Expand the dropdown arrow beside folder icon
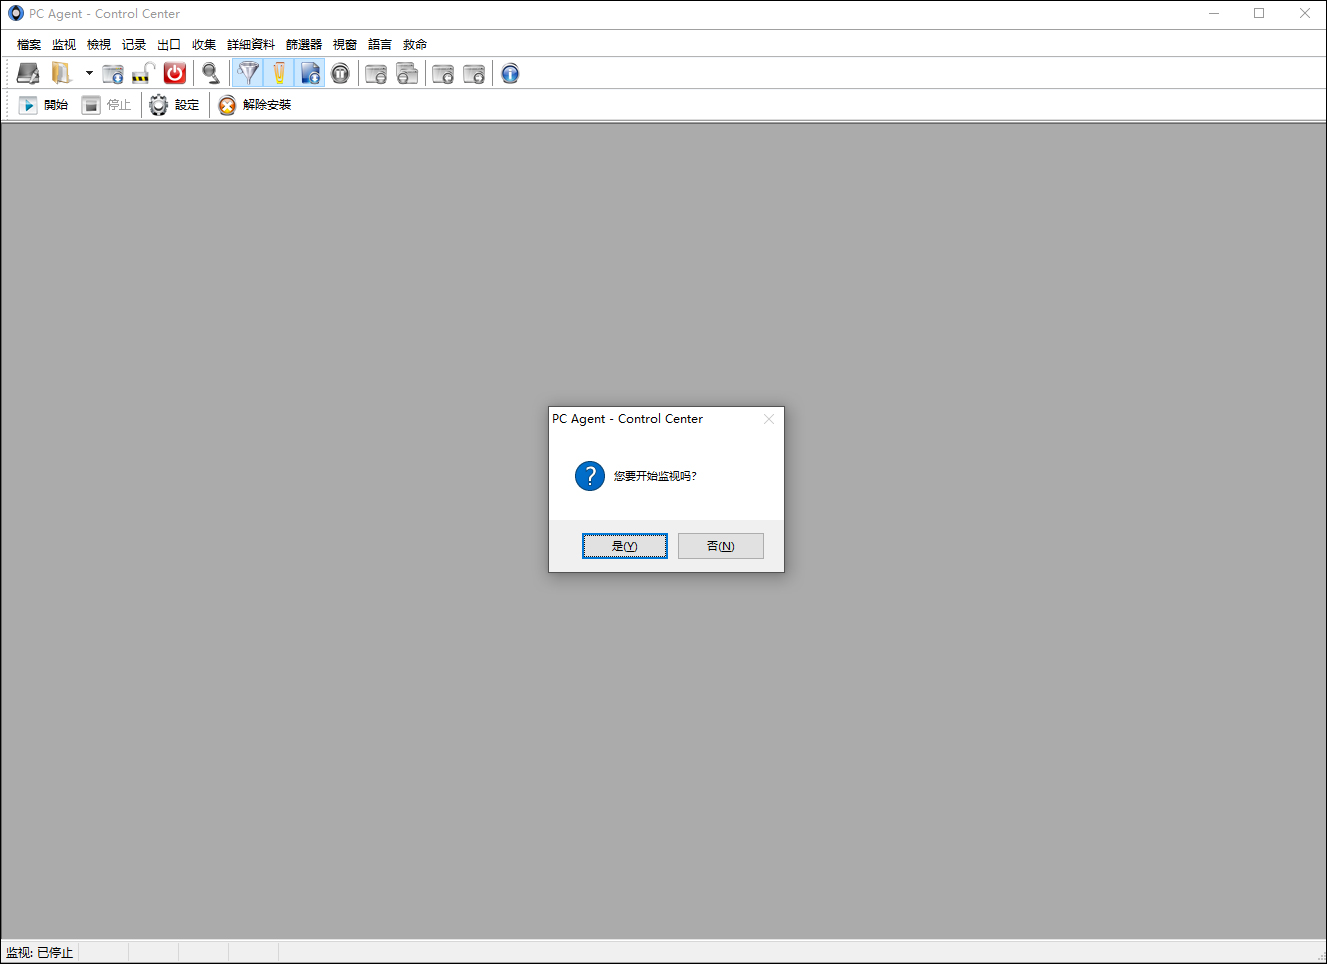 click(89, 73)
